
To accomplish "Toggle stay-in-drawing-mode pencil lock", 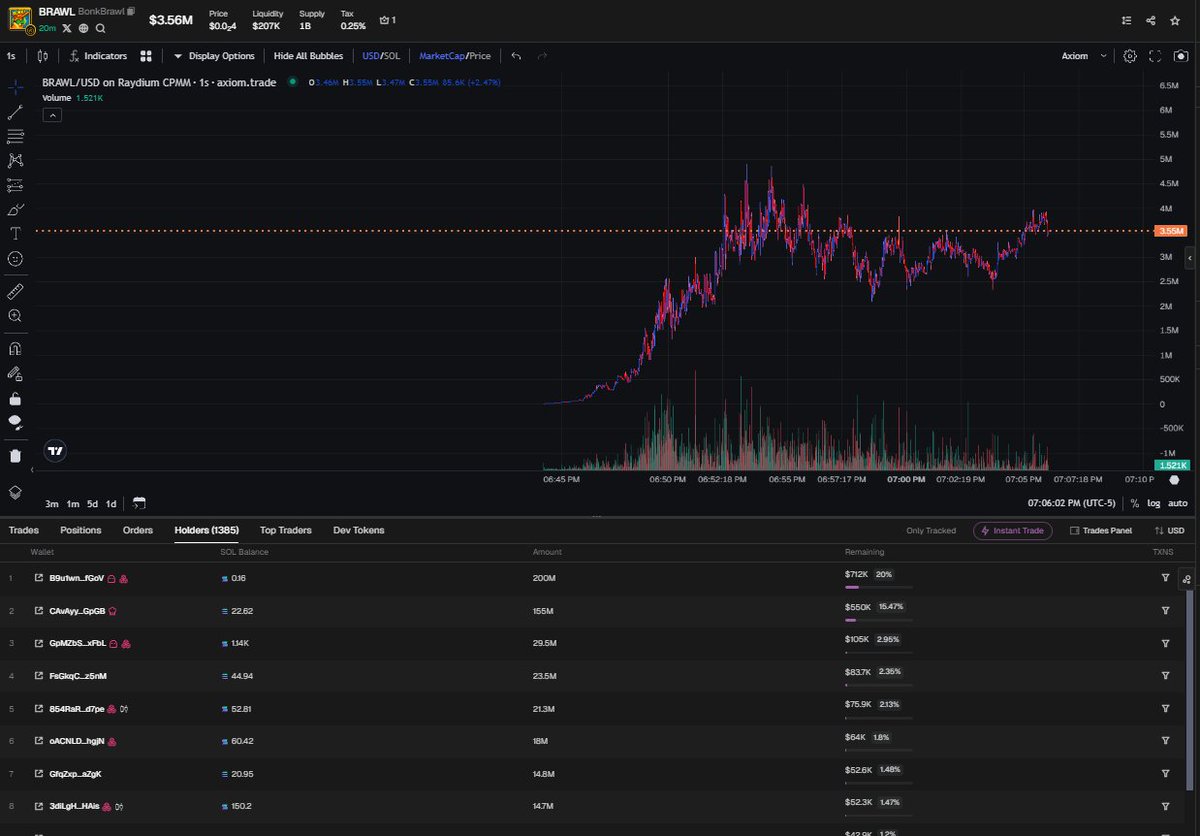I will 15,373.
